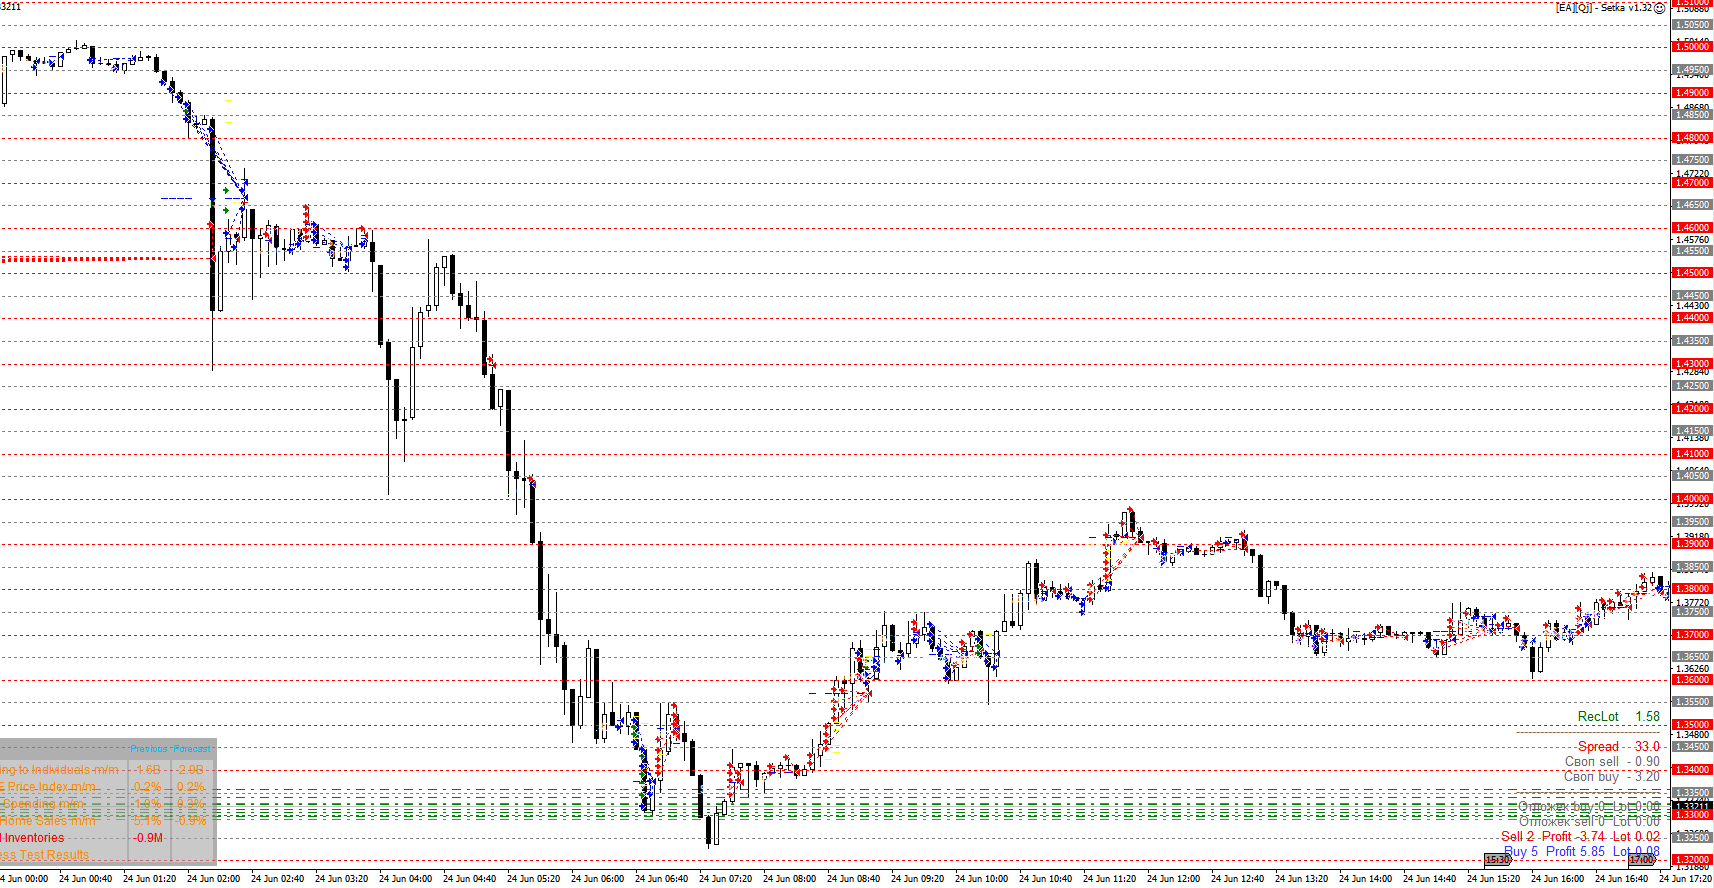Click the Spread 33.0 info line
This screenshot has height=888, width=1714.
tap(1618, 746)
